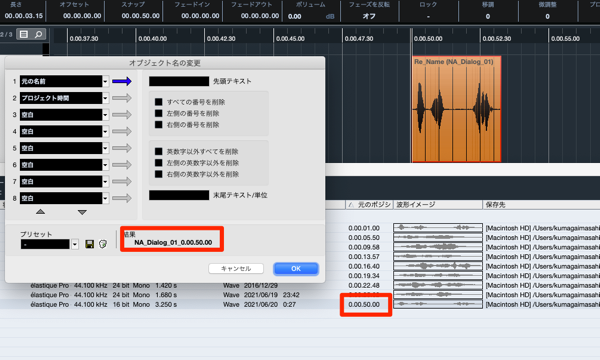Click the waveform thumbnail in the 0.00.01.00 row

pyautogui.click(x=438, y=228)
